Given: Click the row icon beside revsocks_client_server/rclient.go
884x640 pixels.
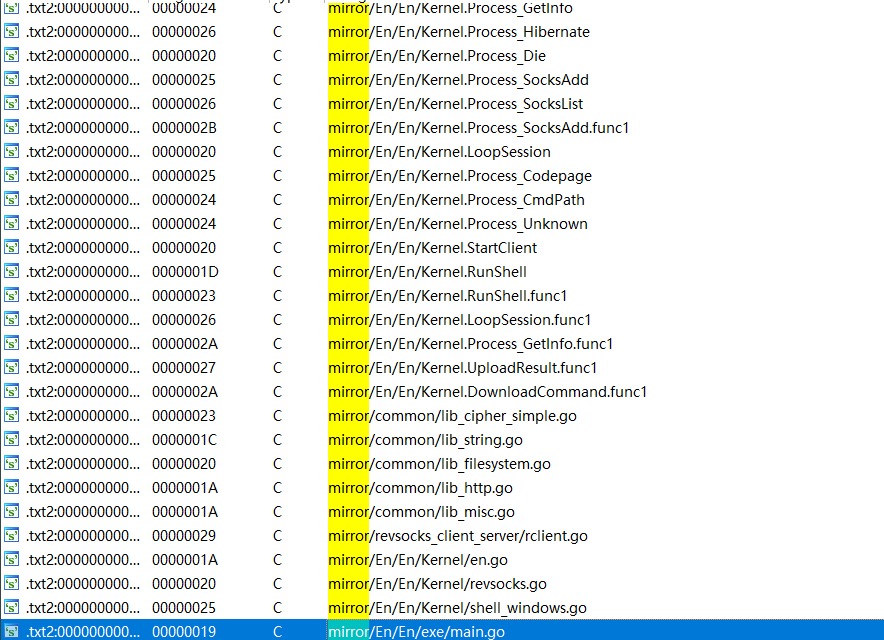Looking at the screenshot, I should coord(12,536).
